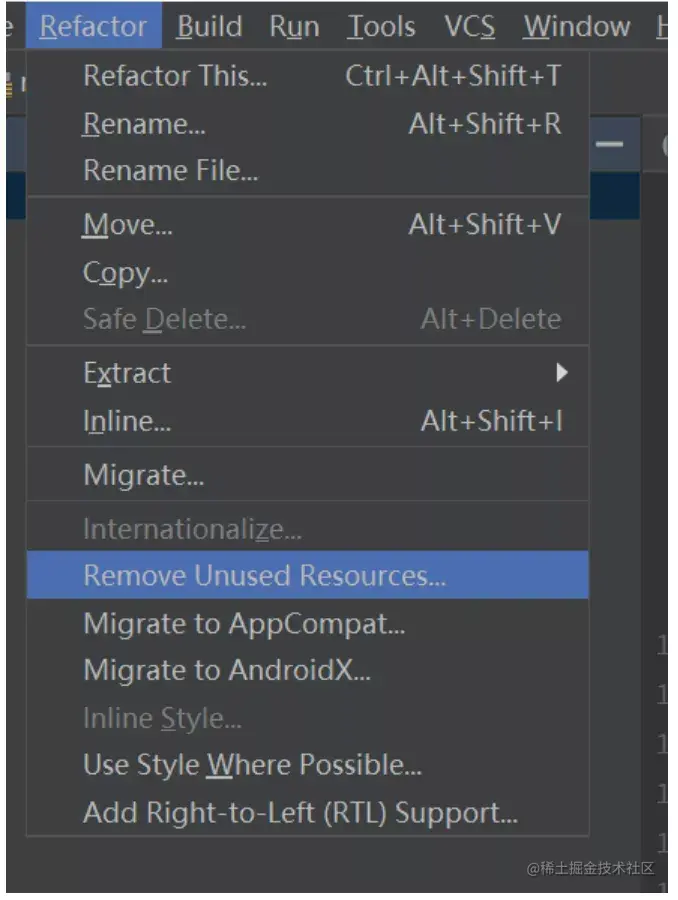
Task: Choose Inline... from Refactor menu
Action: 308,421
